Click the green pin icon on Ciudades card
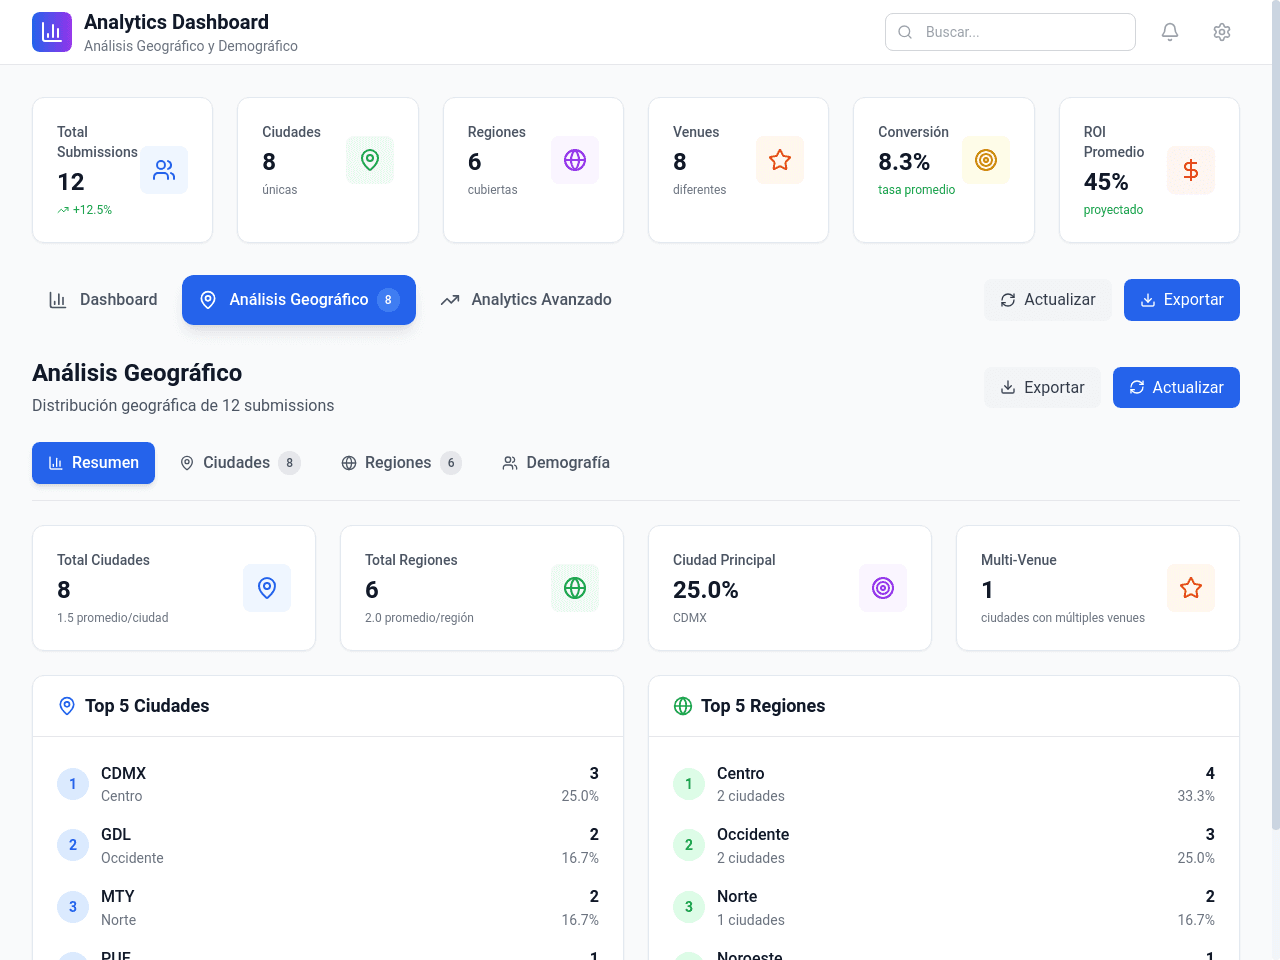This screenshot has height=960, width=1280. click(x=370, y=160)
